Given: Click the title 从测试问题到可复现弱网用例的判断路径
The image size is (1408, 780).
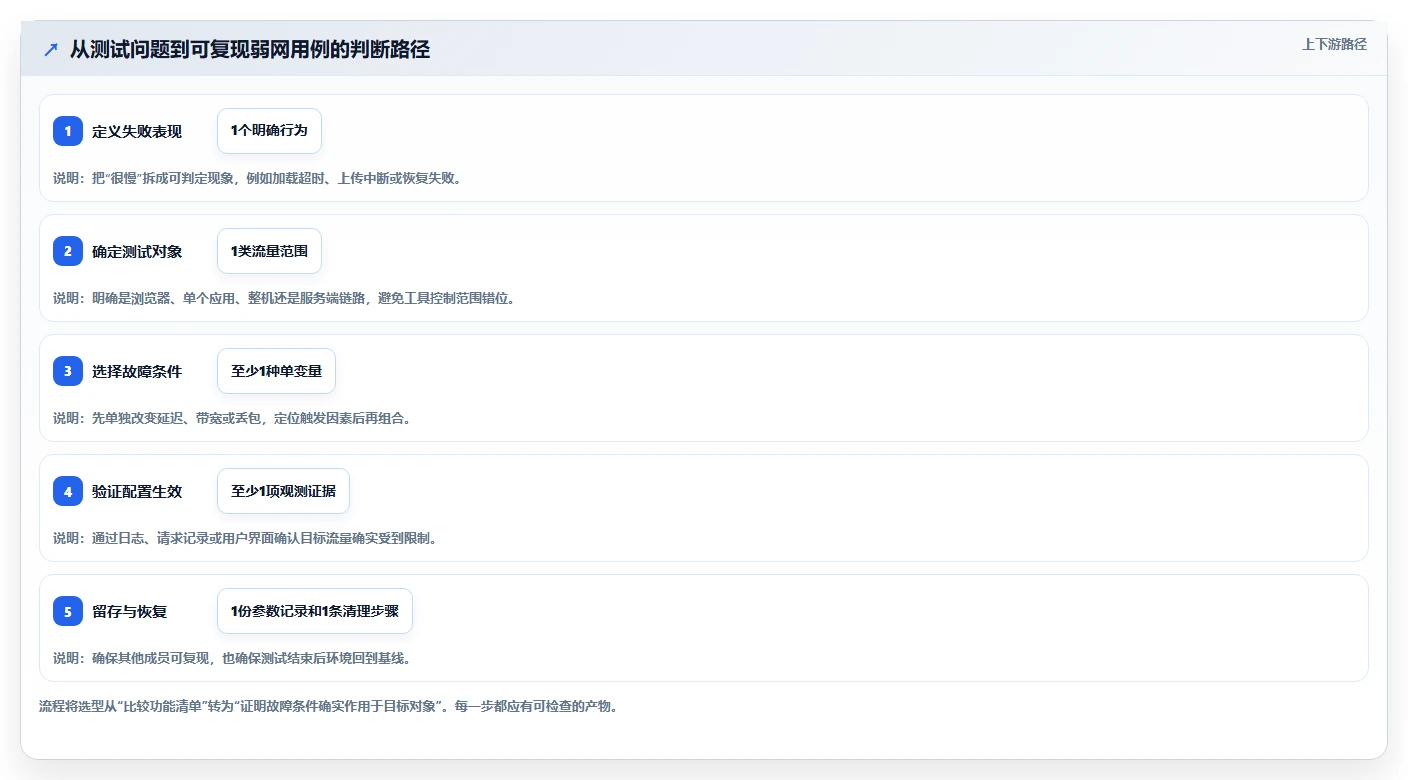Looking at the screenshot, I should tap(250, 49).
